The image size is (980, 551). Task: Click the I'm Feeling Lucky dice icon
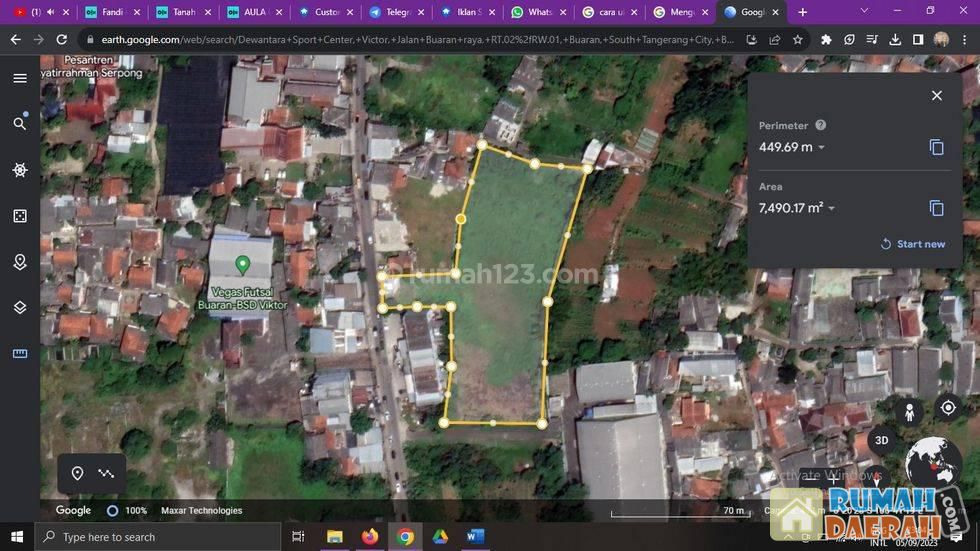(20, 216)
